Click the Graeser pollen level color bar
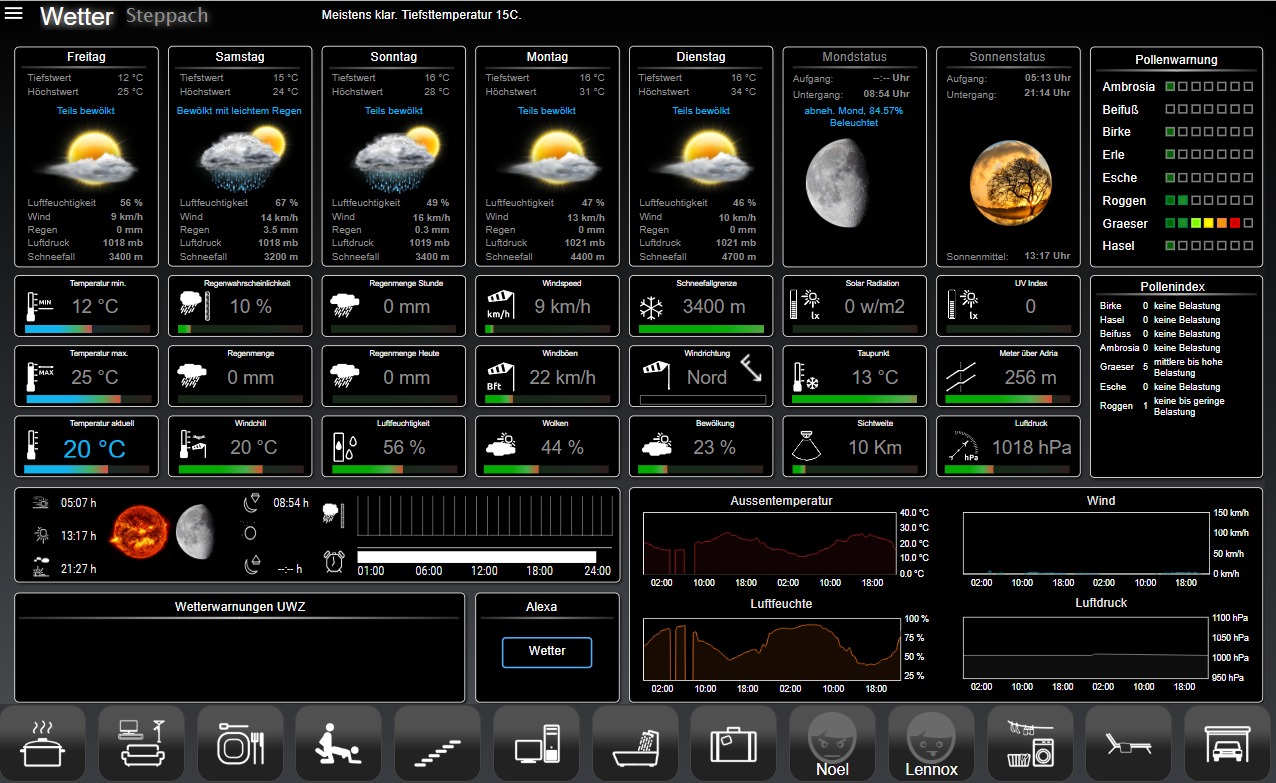Image resolution: width=1276 pixels, height=783 pixels. coord(1209,223)
